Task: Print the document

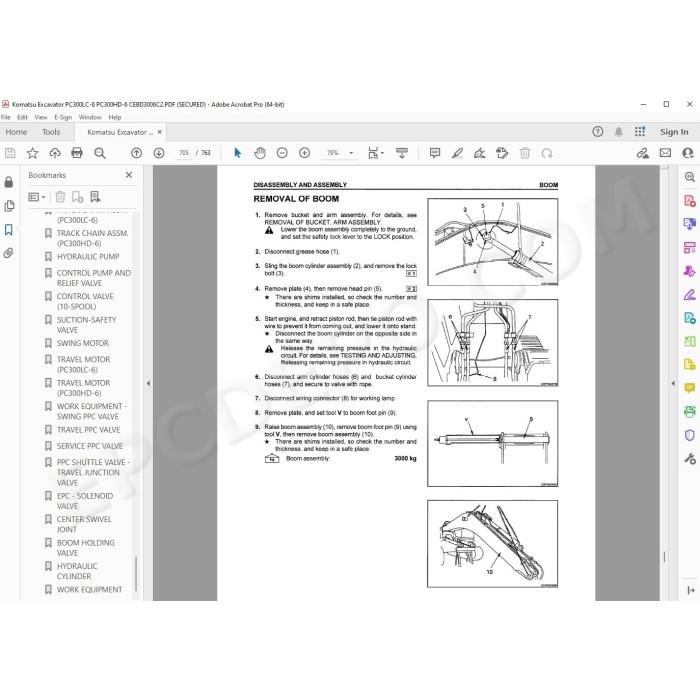Action: point(77,153)
